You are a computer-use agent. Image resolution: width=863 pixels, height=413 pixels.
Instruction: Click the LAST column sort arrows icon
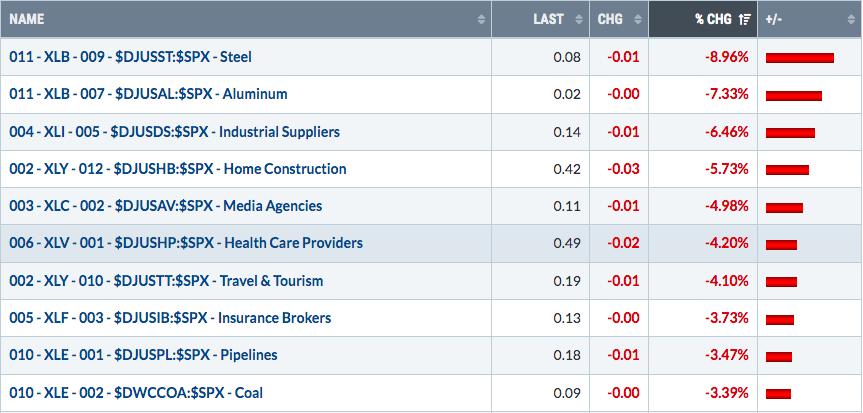[578, 19]
